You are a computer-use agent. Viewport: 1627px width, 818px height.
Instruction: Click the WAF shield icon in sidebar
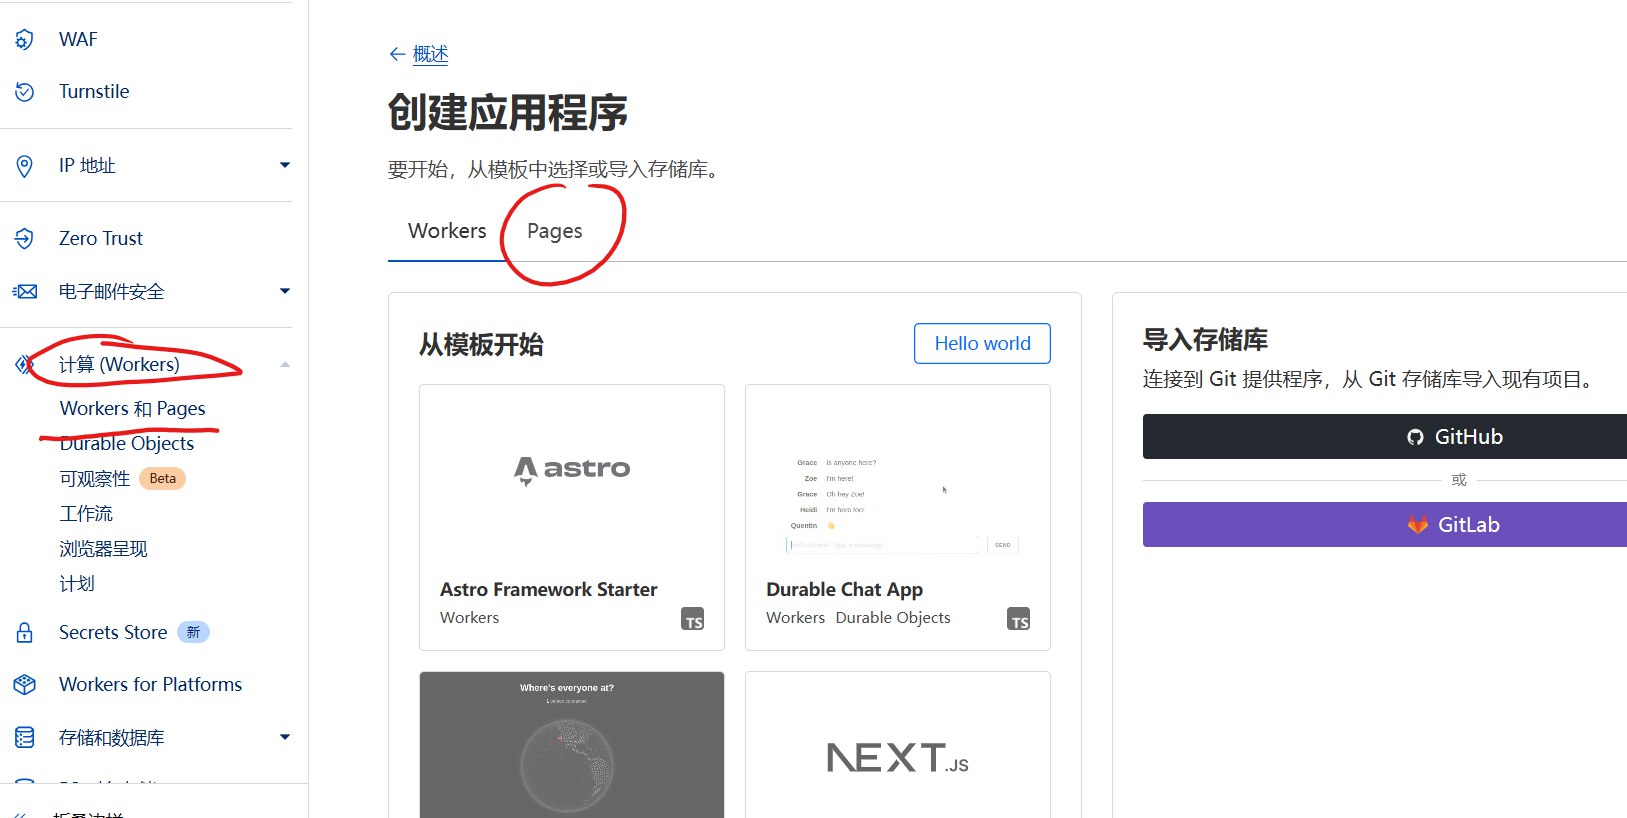[25, 40]
